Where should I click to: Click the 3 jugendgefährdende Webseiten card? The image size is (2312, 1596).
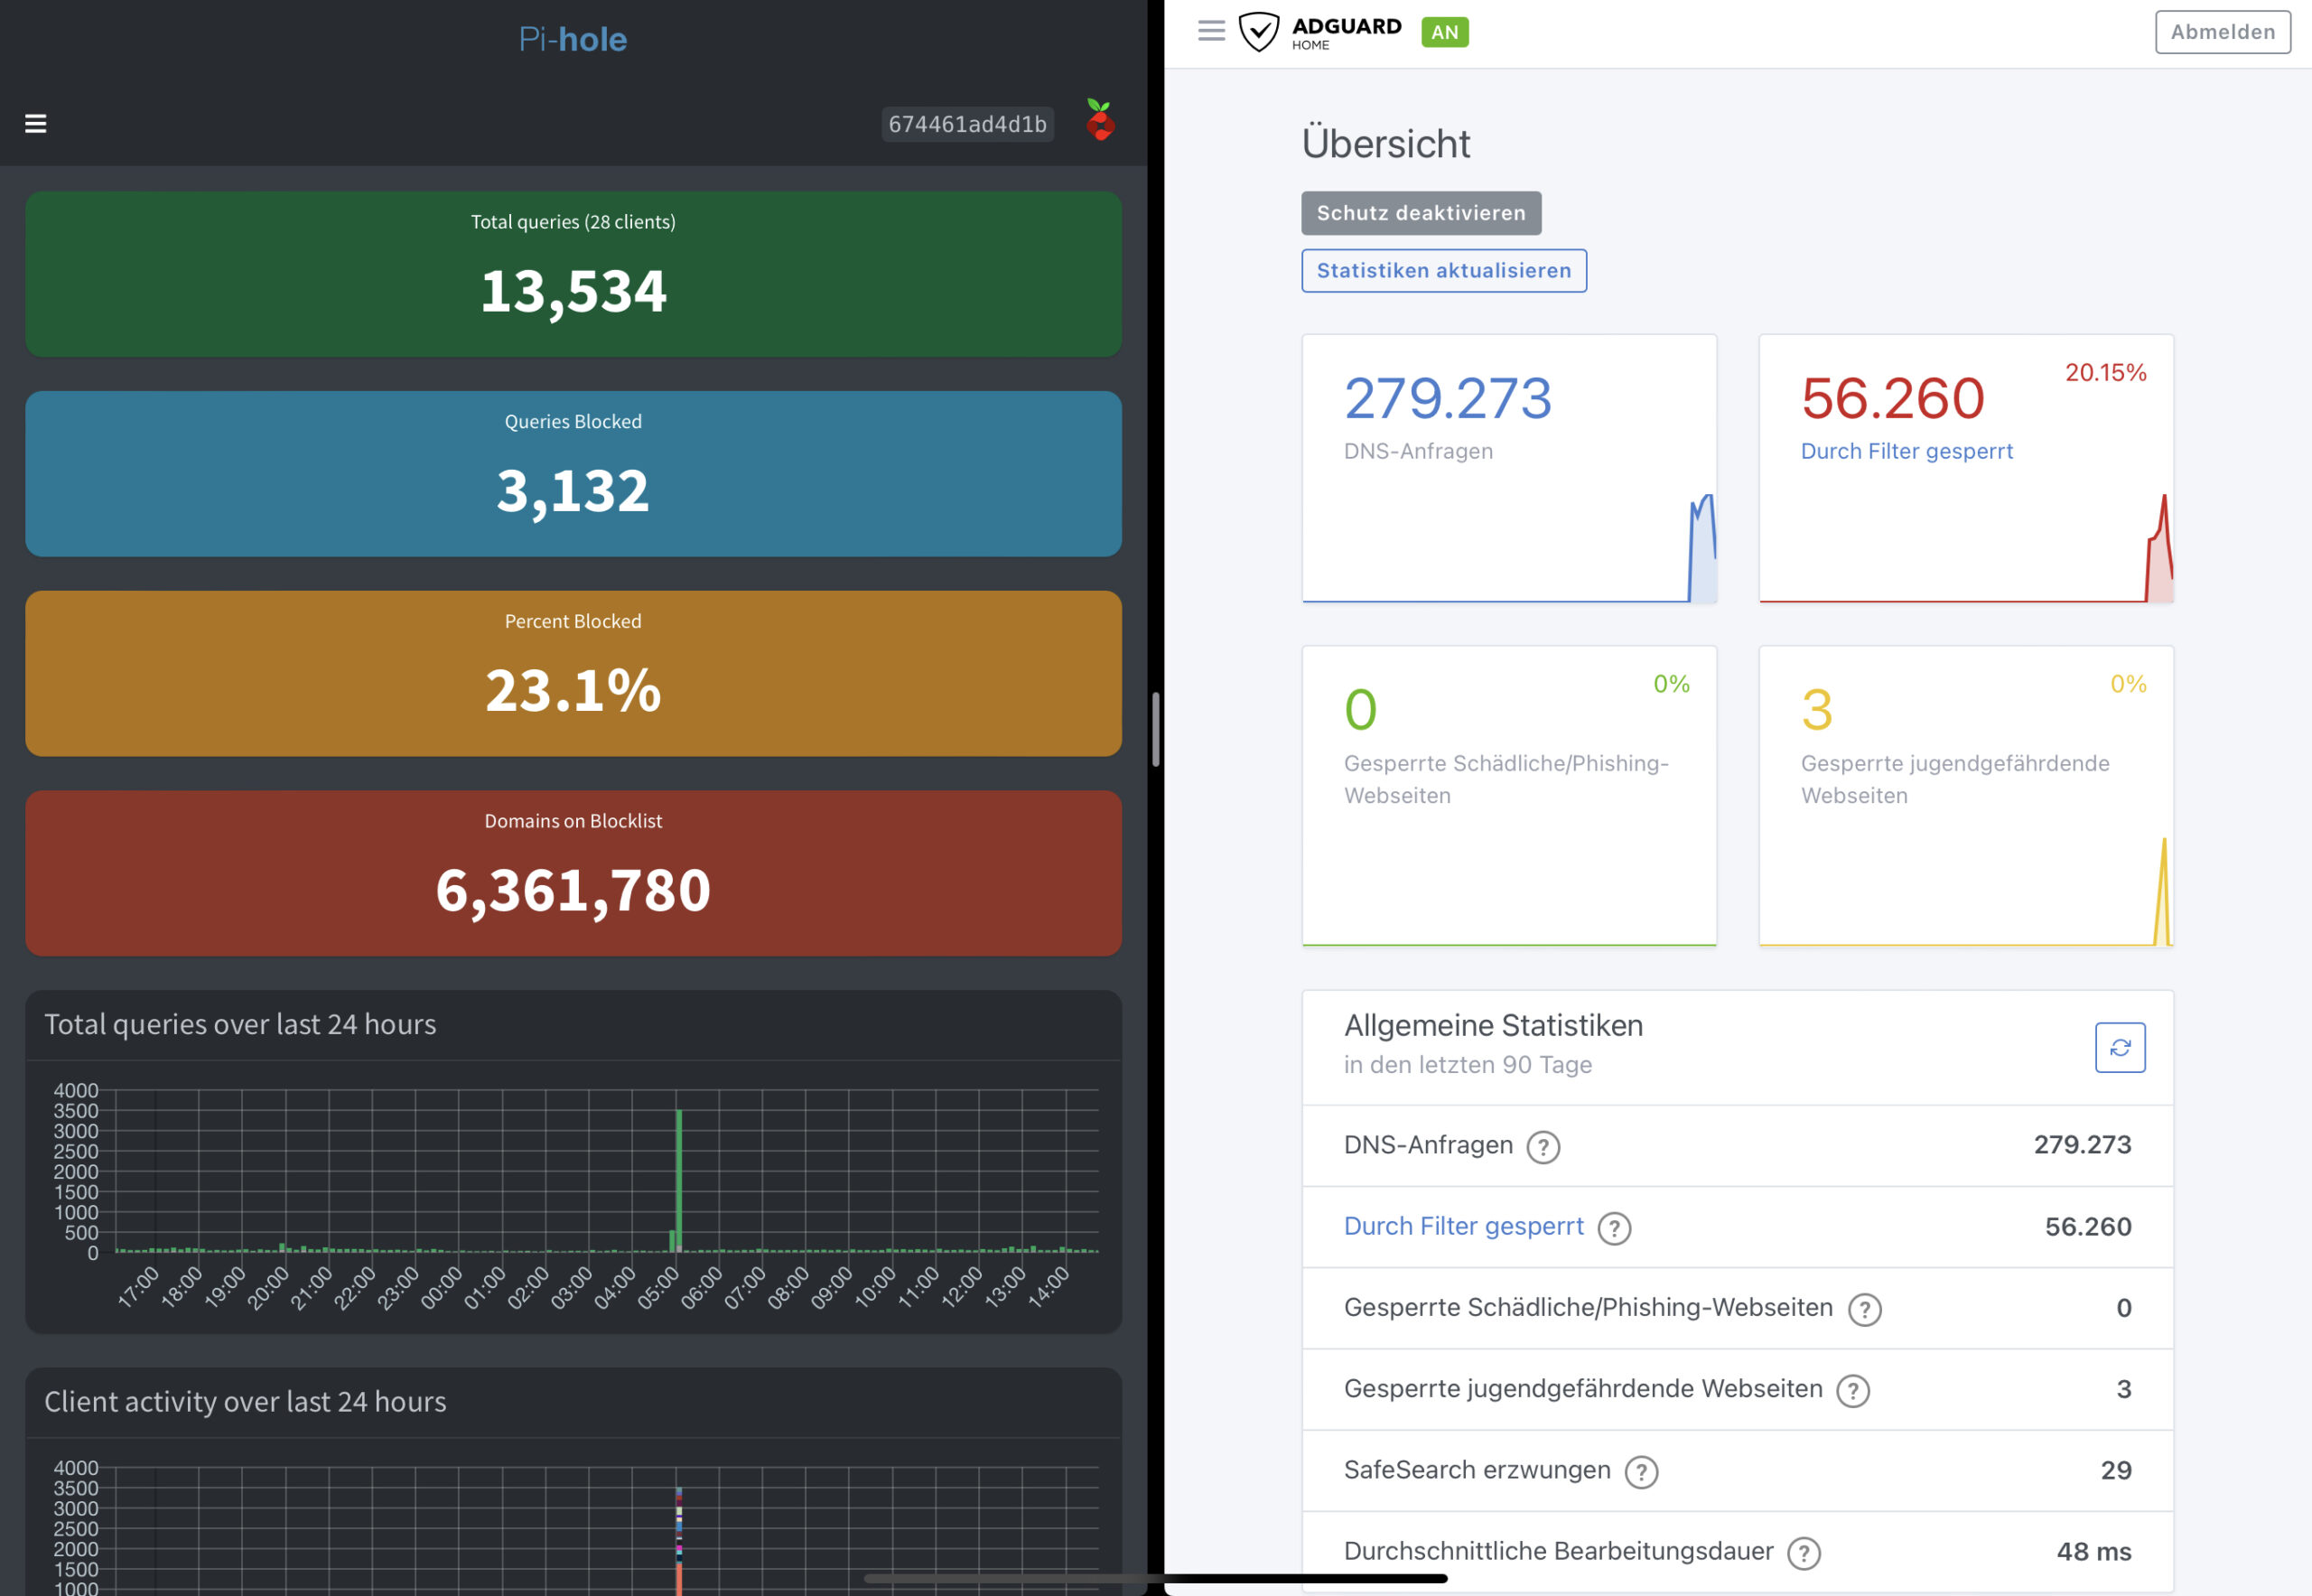coord(1966,795)
